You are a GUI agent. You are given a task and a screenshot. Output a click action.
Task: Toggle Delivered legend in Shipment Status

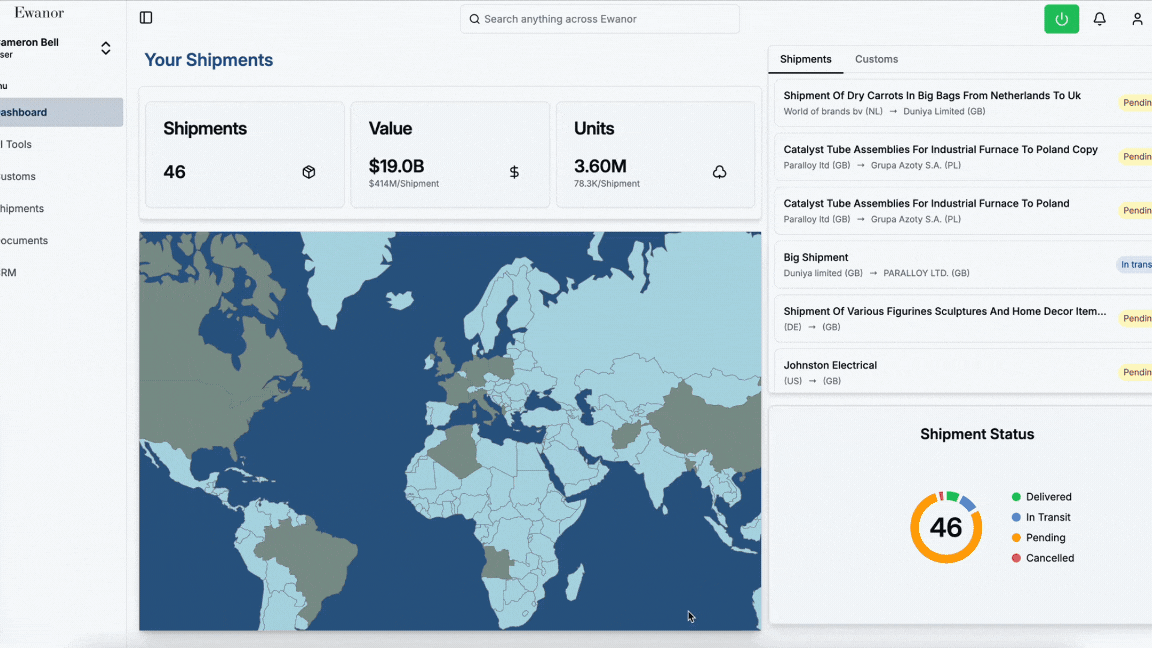(x=1047, y=497)
